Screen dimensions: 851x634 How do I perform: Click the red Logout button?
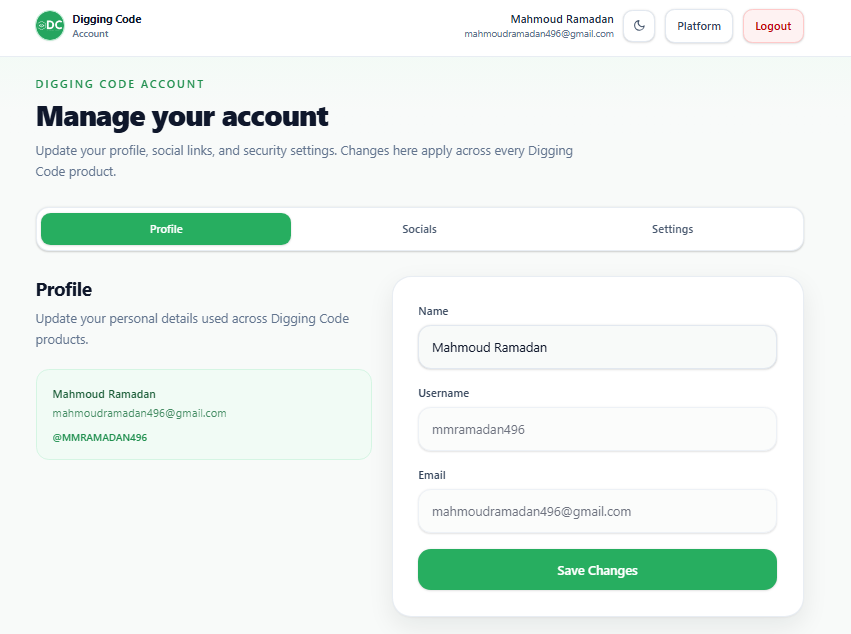point(773,26)
